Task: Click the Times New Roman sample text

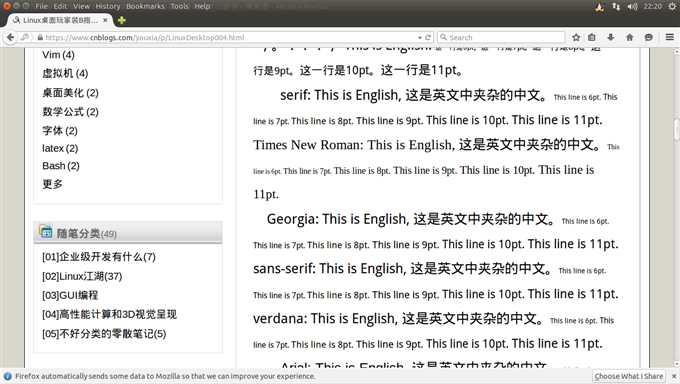Action: point(427,145)
